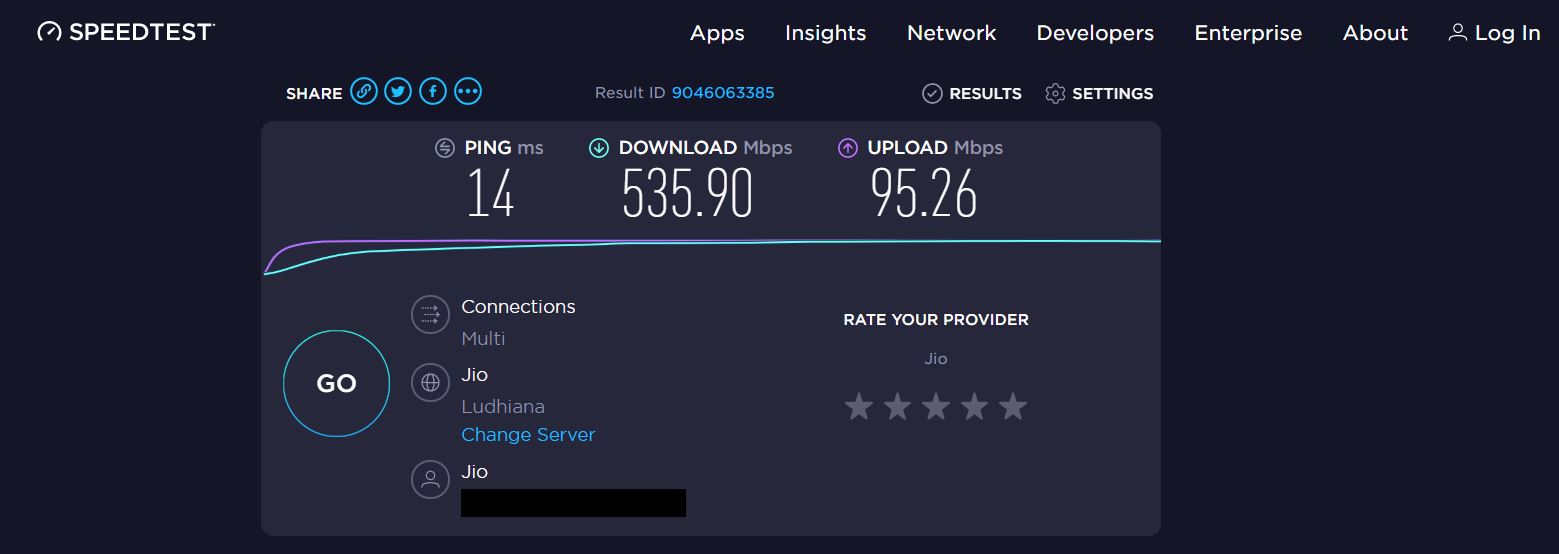Rate provider Jio five stars
The width and height of the screenshot is (1559, 554).
(x=1013, y=407)
